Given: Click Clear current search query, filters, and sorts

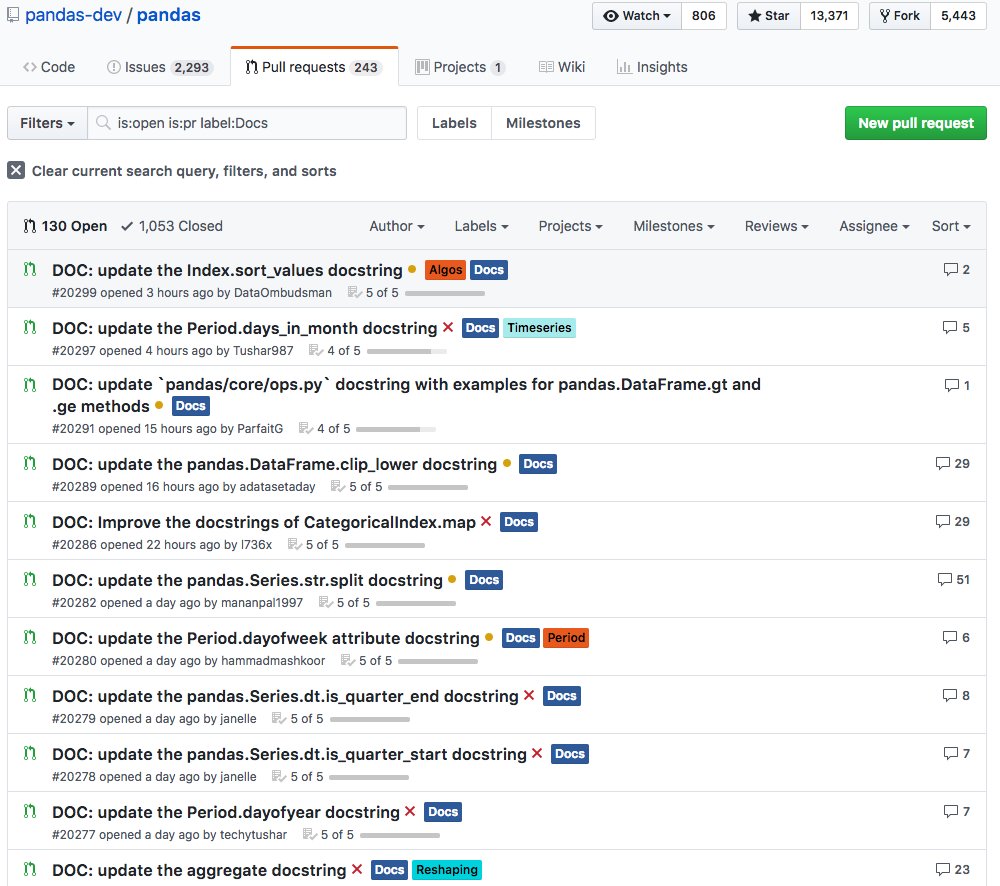Looking at the screenshot, I should pos(184,171).
